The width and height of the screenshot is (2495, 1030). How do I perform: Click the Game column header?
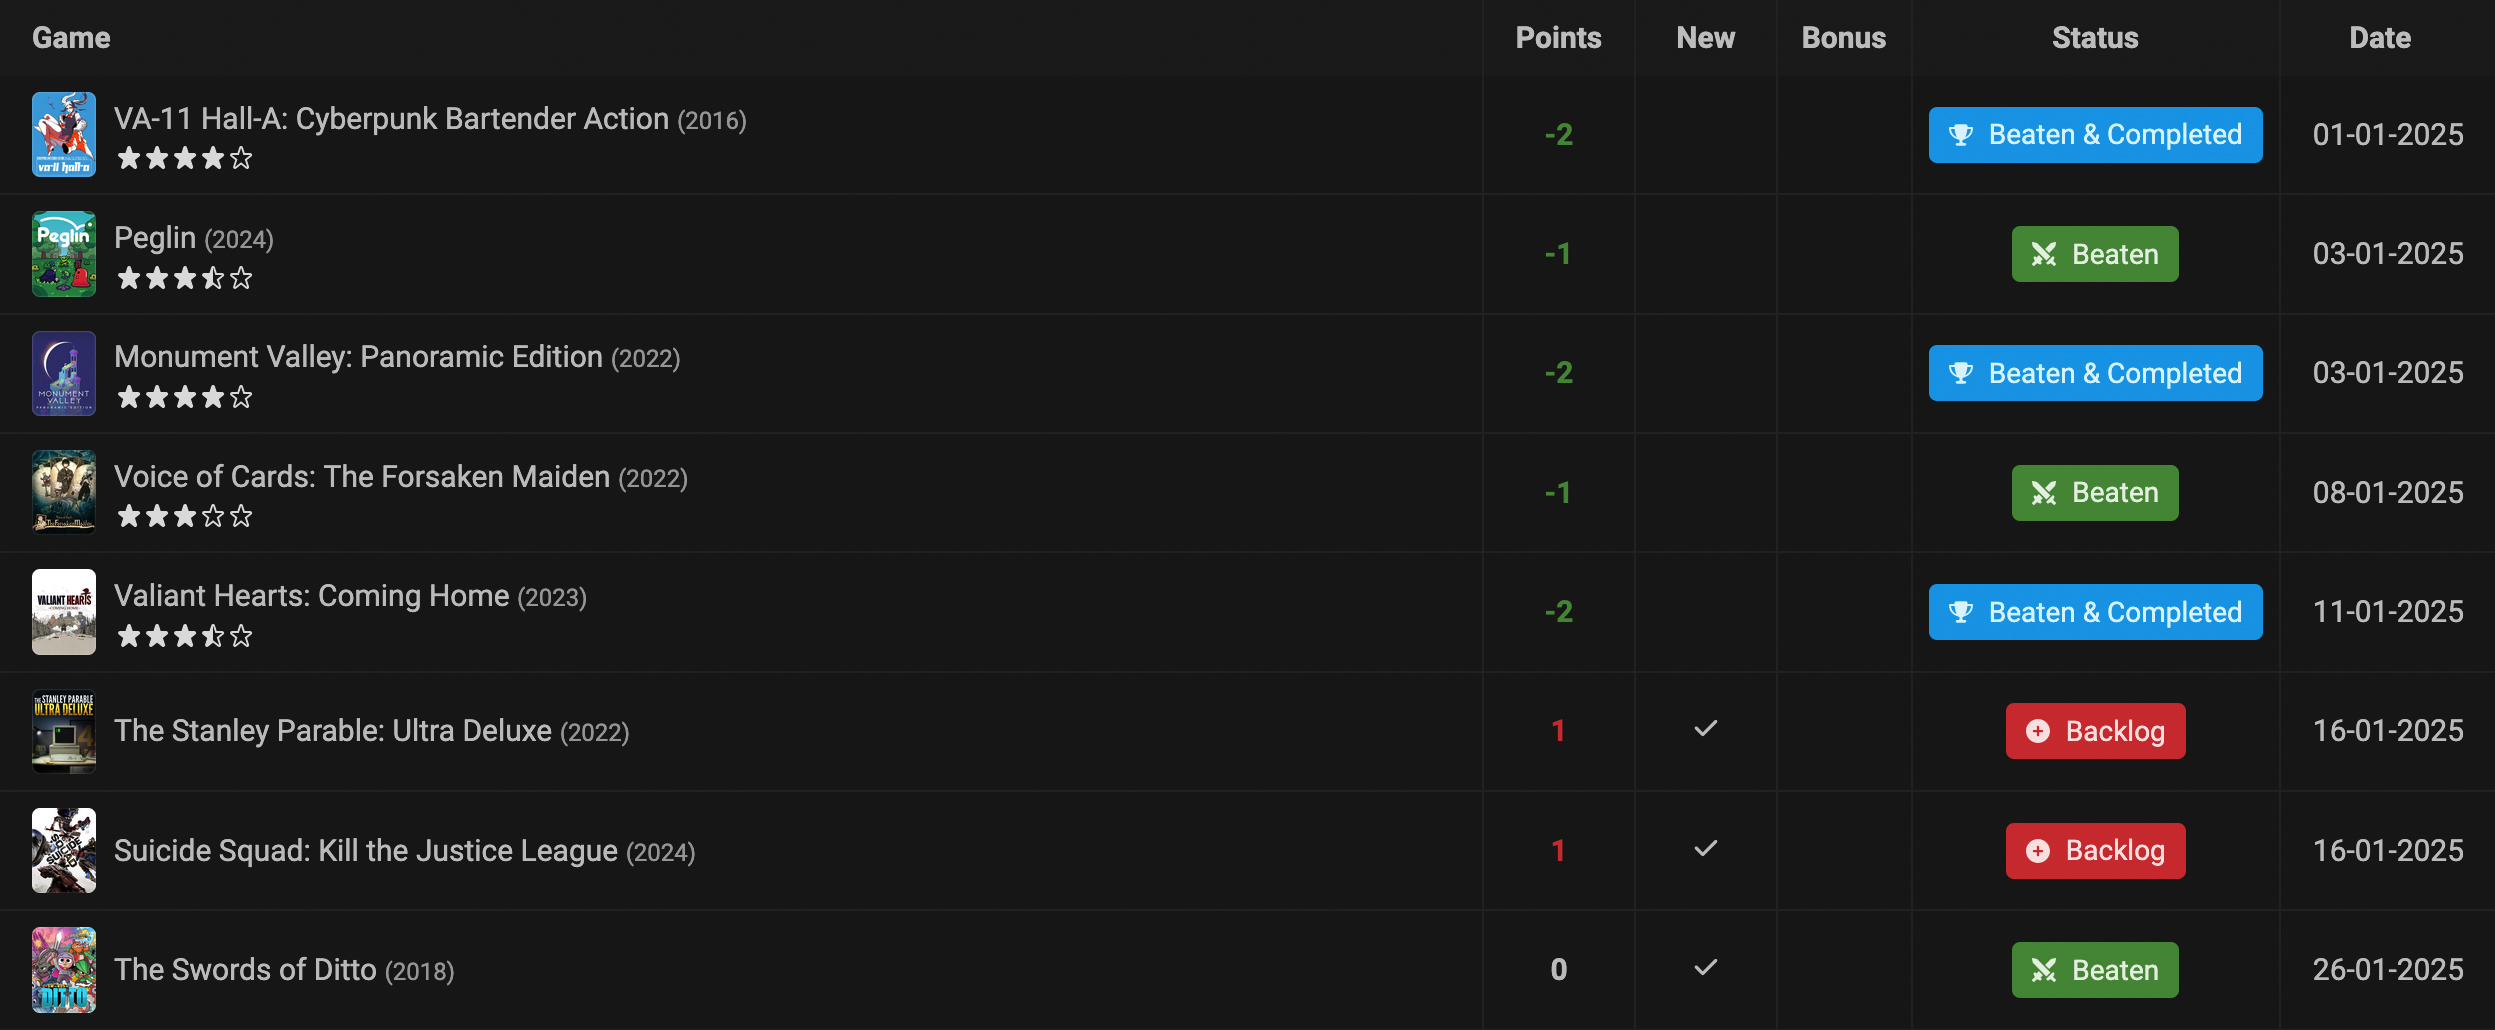point(71,38)
